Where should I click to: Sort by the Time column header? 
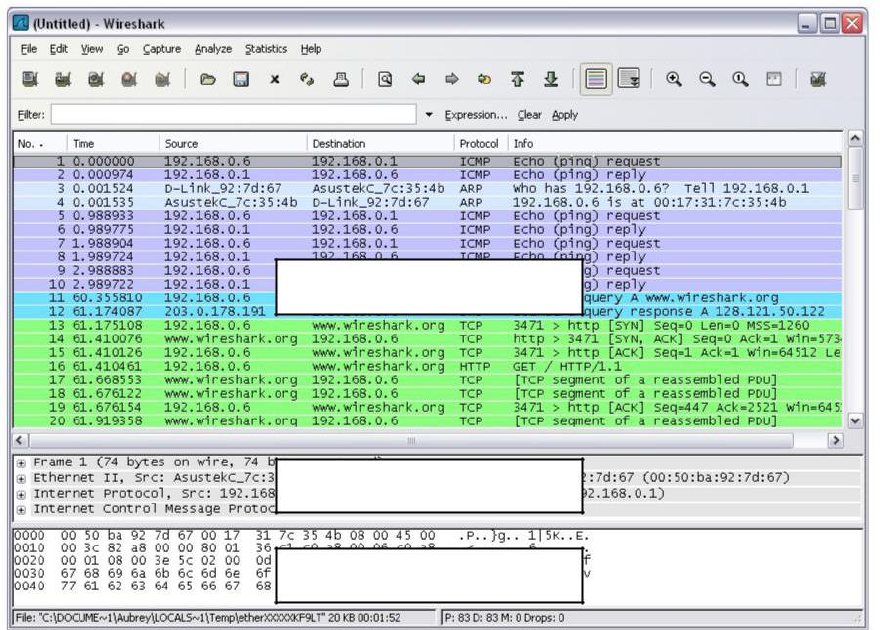pyautogui.click(x=113, y=144)
